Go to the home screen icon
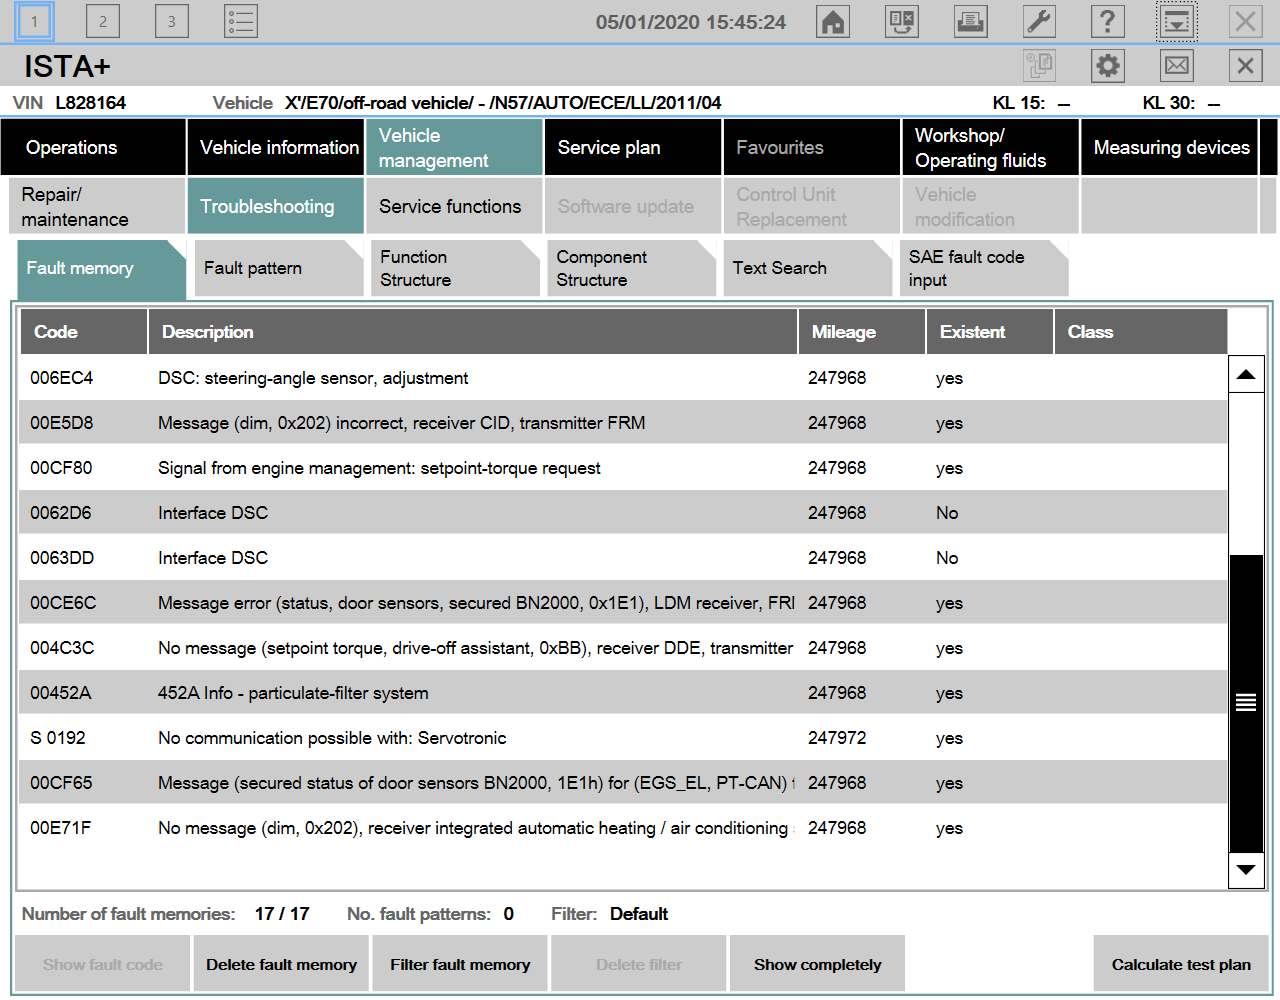Image resolution: width=1280 pixels, height=1000 pixels. click(832, 22)
